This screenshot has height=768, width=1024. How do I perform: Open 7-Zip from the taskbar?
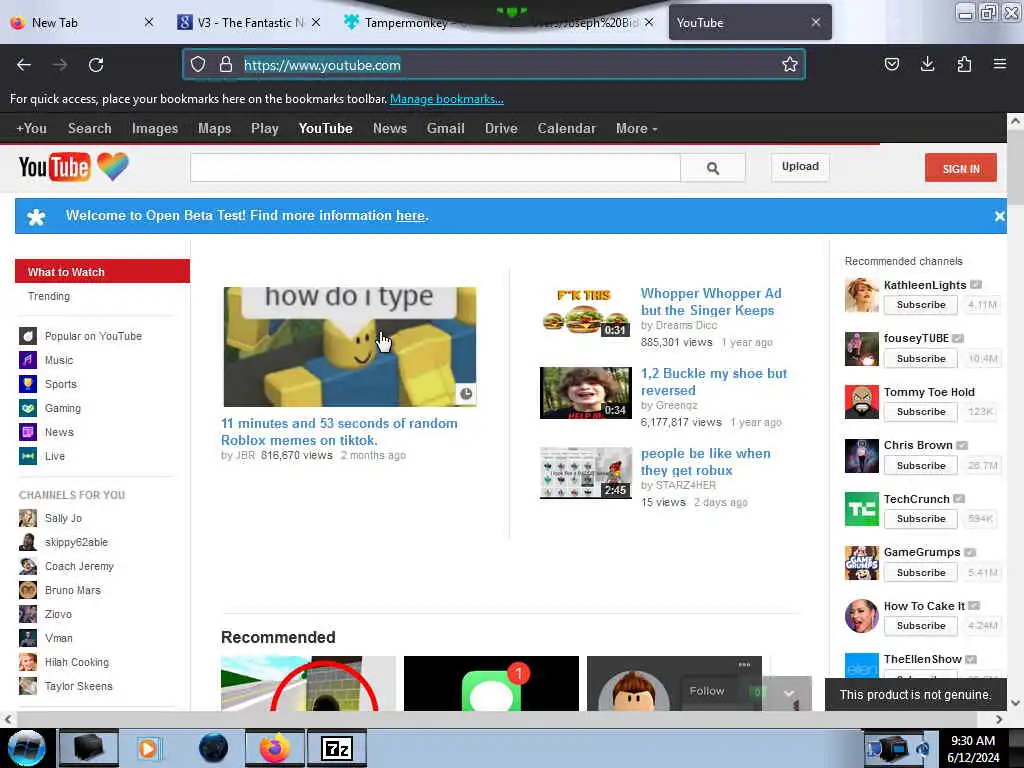[x=336, y=748]
